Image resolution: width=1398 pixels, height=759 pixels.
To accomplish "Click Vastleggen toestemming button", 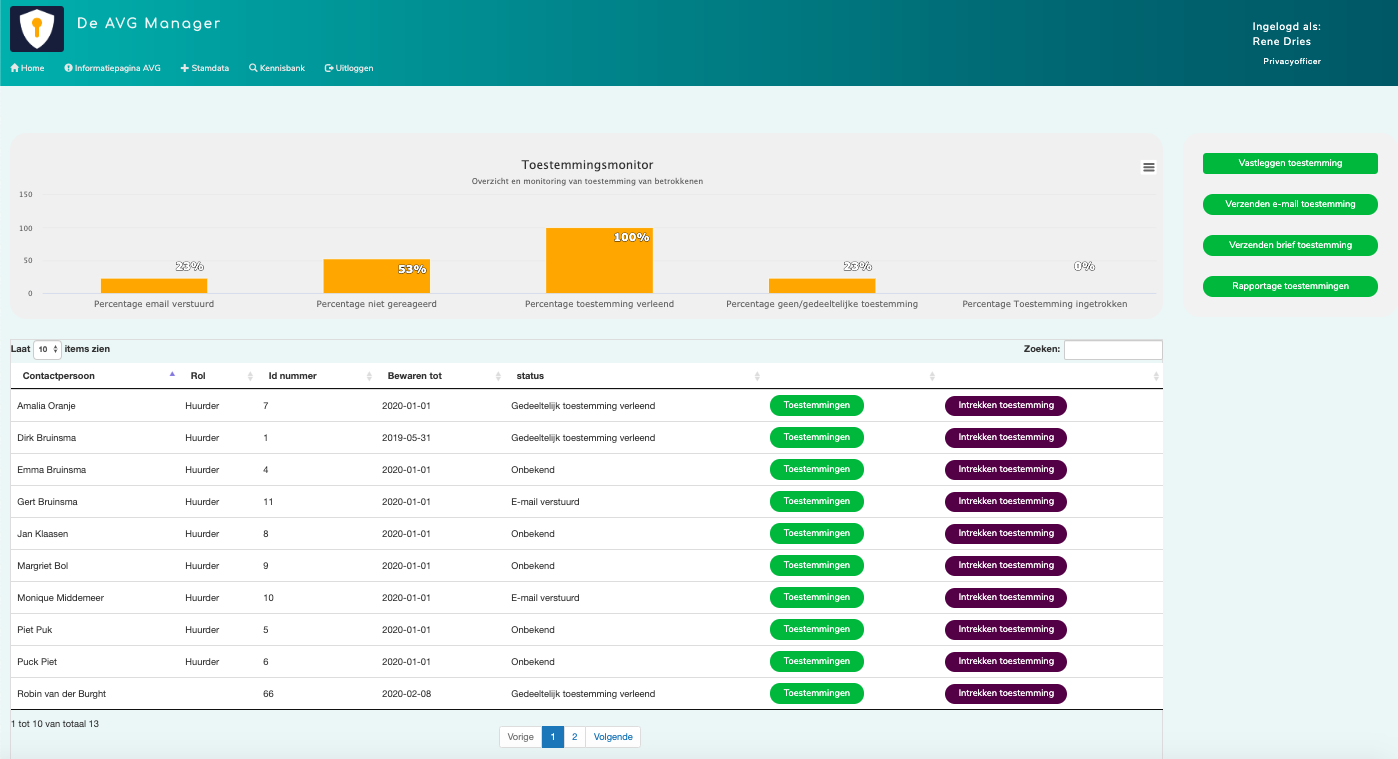I will 1290,163.
